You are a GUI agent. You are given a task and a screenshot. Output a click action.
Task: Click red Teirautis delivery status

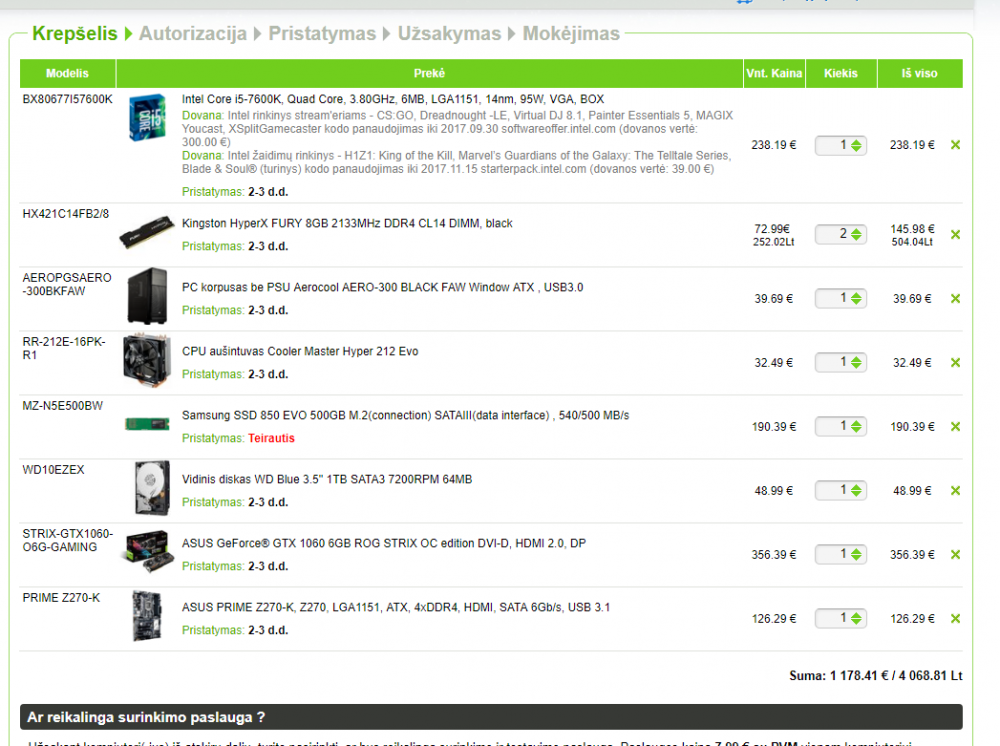[x=271, y=438]
